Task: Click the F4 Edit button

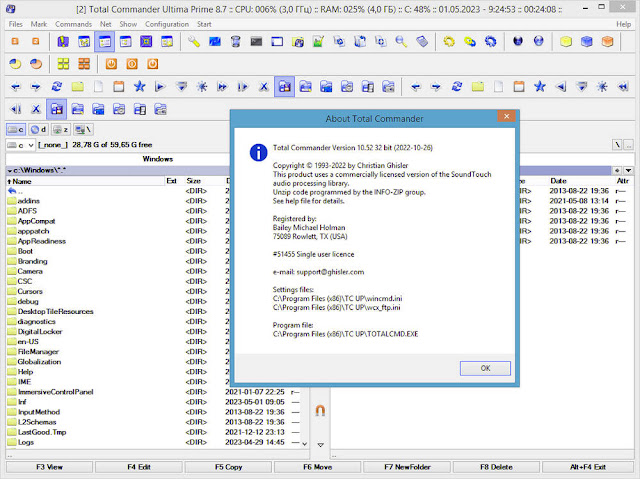Action: 139,467
